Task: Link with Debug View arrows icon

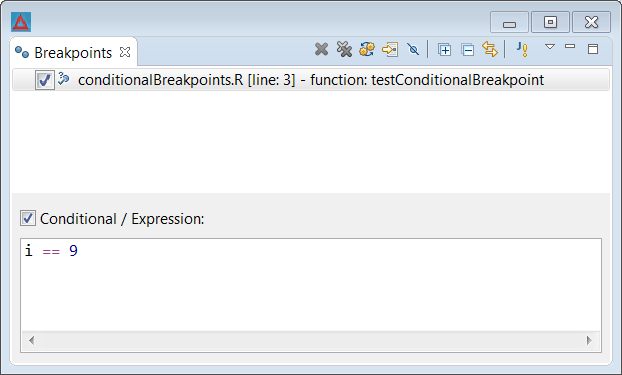Action: [x=490, y=49]
